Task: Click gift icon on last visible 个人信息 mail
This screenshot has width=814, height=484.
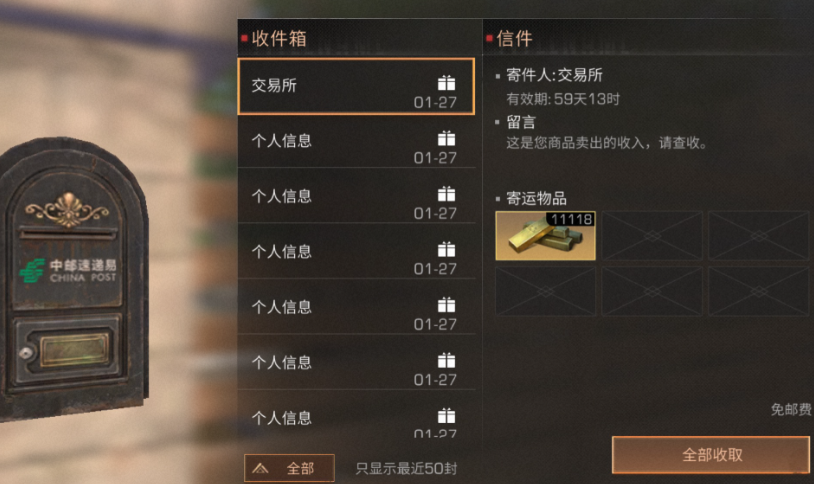Action: coord(446,416)
